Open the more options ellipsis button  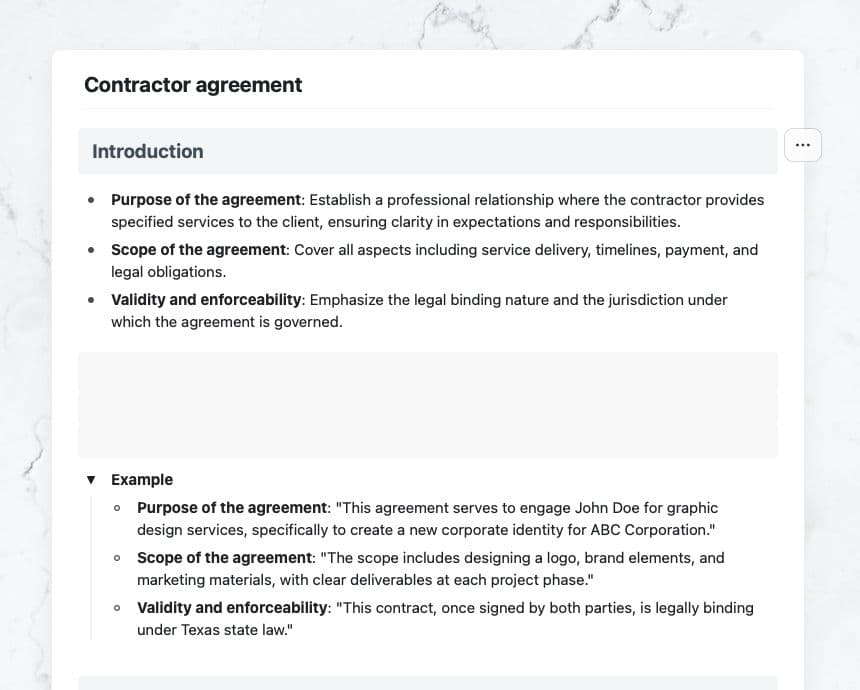[803, 145]
